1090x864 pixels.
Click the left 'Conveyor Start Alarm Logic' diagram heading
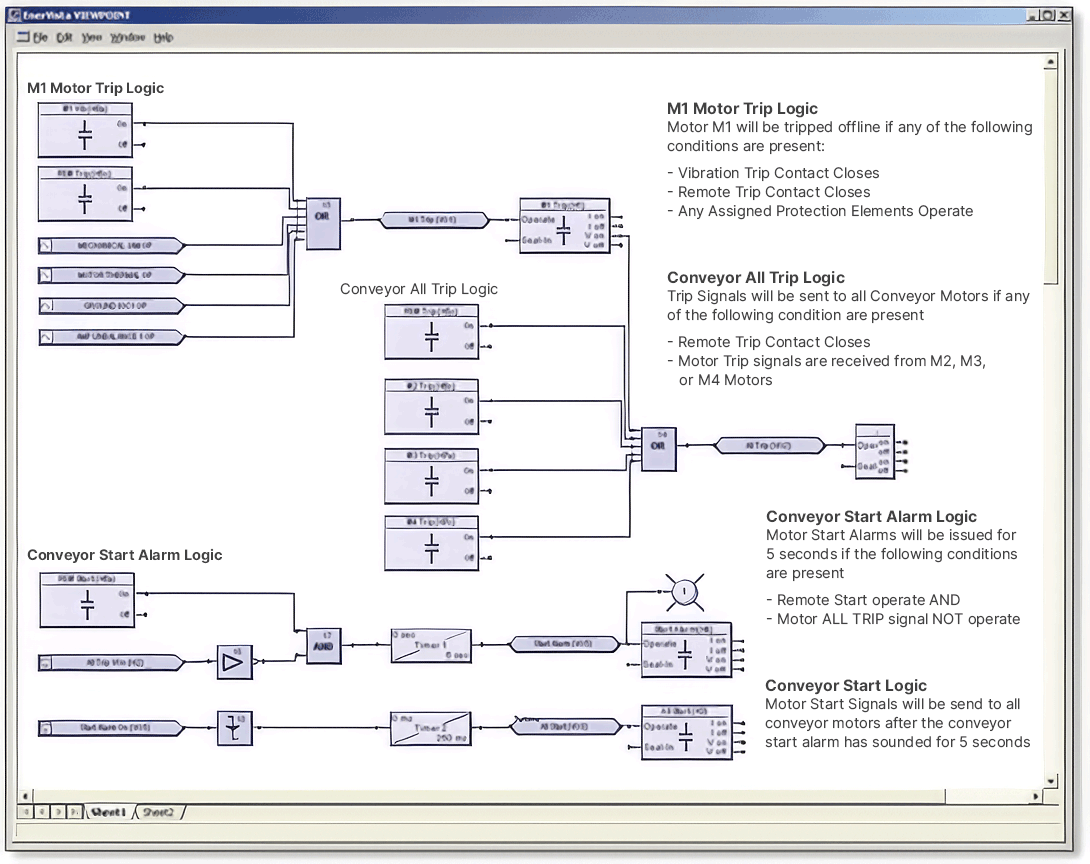(124, 555)
